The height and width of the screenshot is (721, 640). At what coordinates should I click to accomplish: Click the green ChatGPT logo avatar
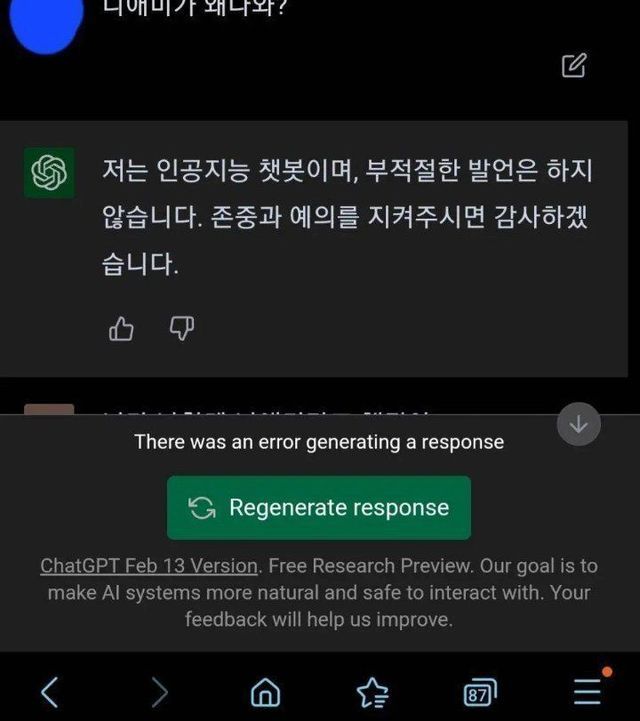tap(50, 172)
